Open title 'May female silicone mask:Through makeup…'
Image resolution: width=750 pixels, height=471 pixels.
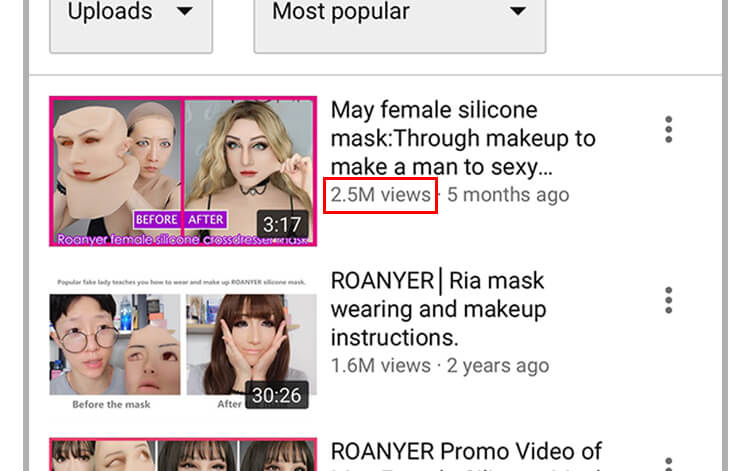click(x=463, y=138)
